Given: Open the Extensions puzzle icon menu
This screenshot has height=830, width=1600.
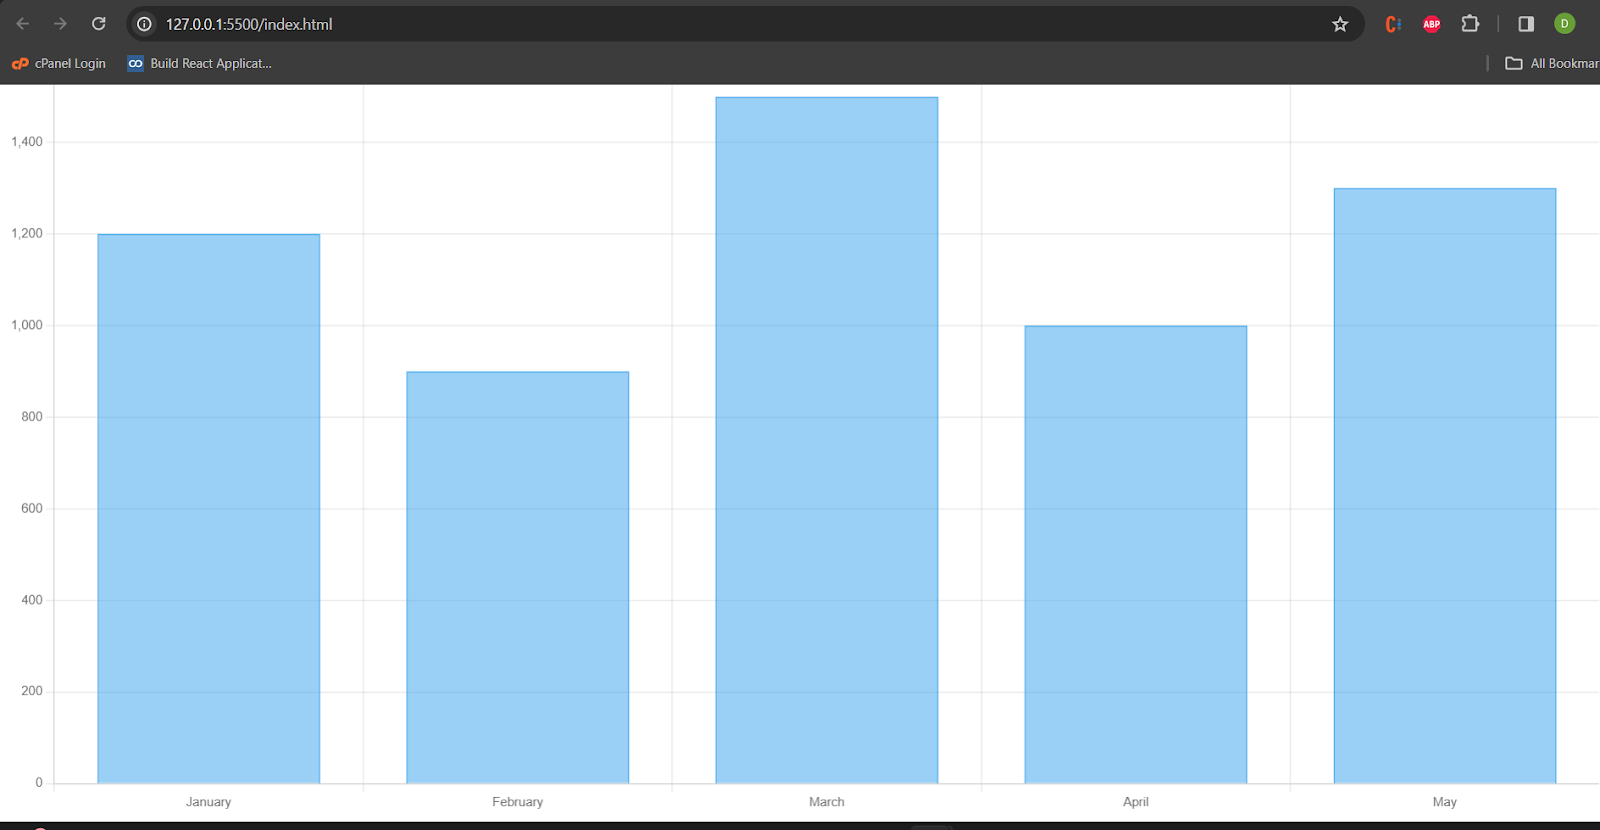Looking at the screenshot, I should click(1470, 24).
